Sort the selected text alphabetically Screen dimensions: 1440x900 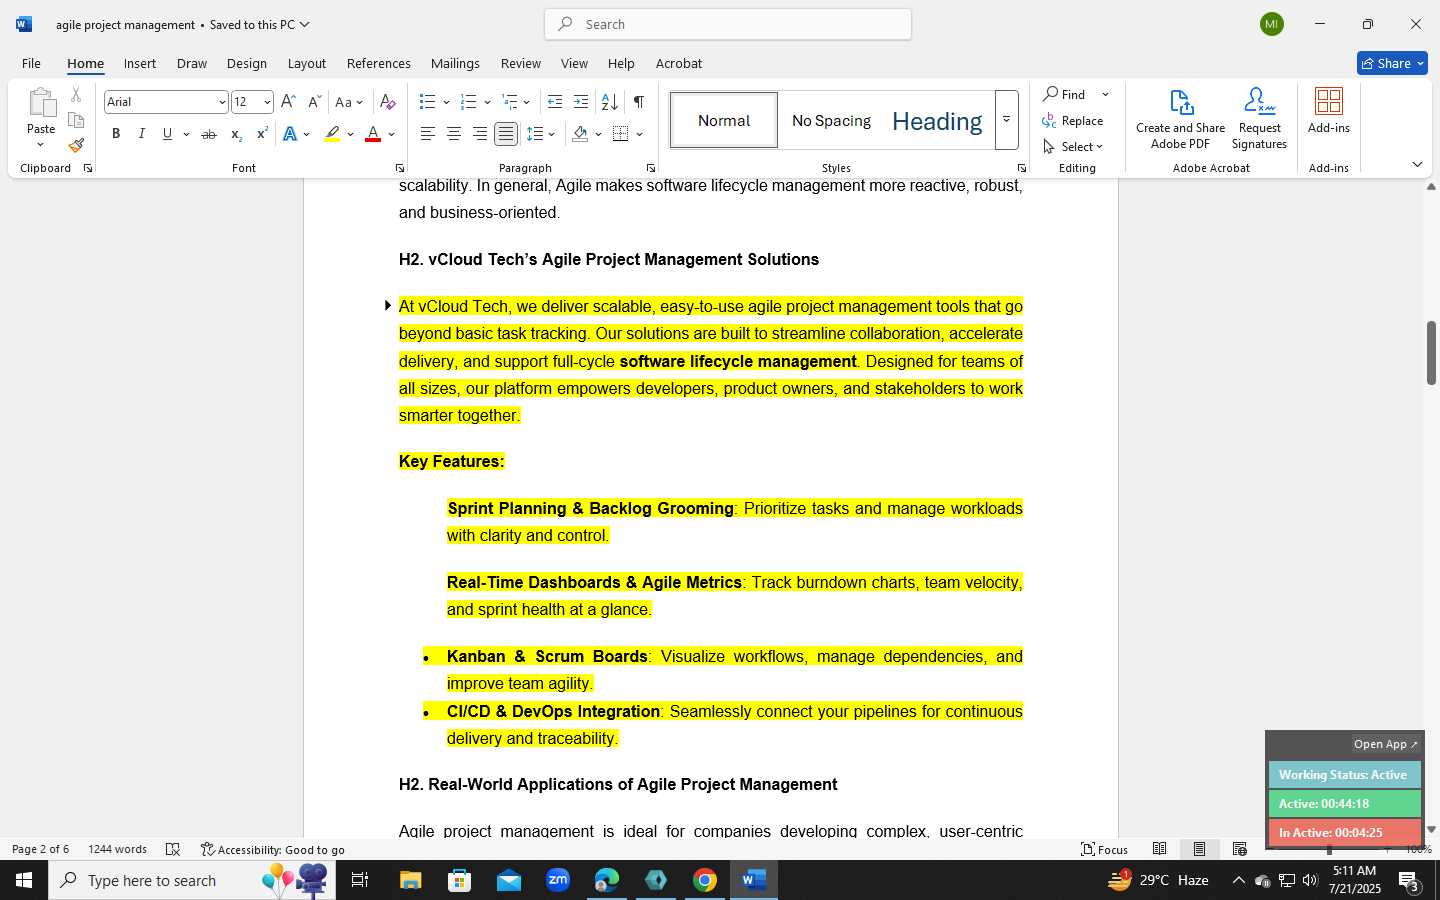609,102
